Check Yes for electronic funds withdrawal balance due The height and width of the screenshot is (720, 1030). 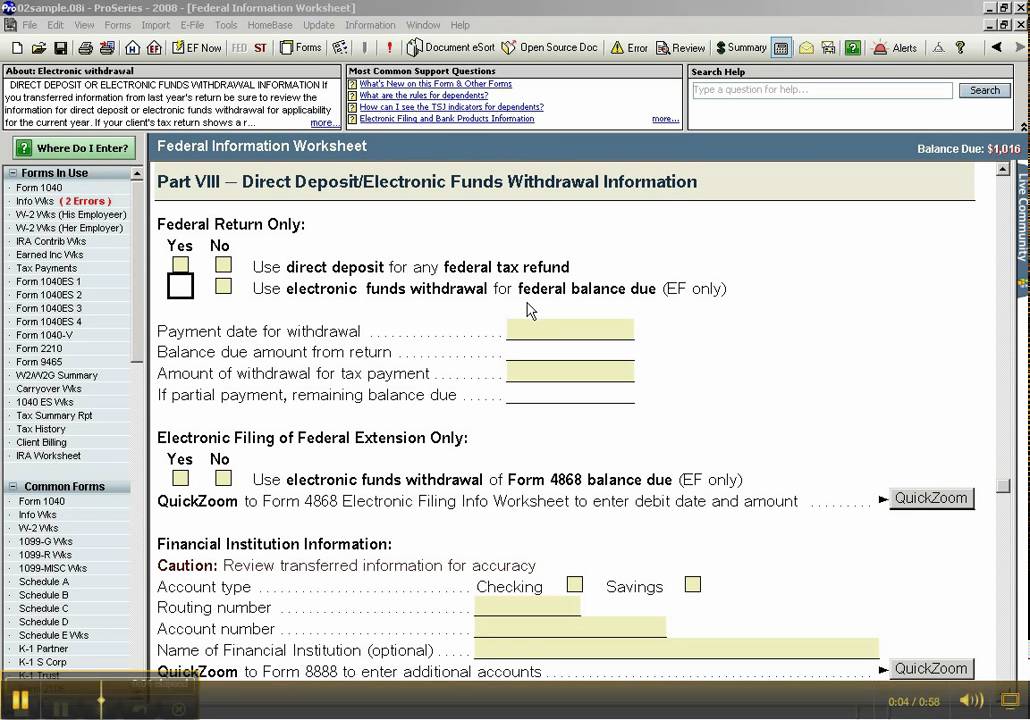(180, 286)
